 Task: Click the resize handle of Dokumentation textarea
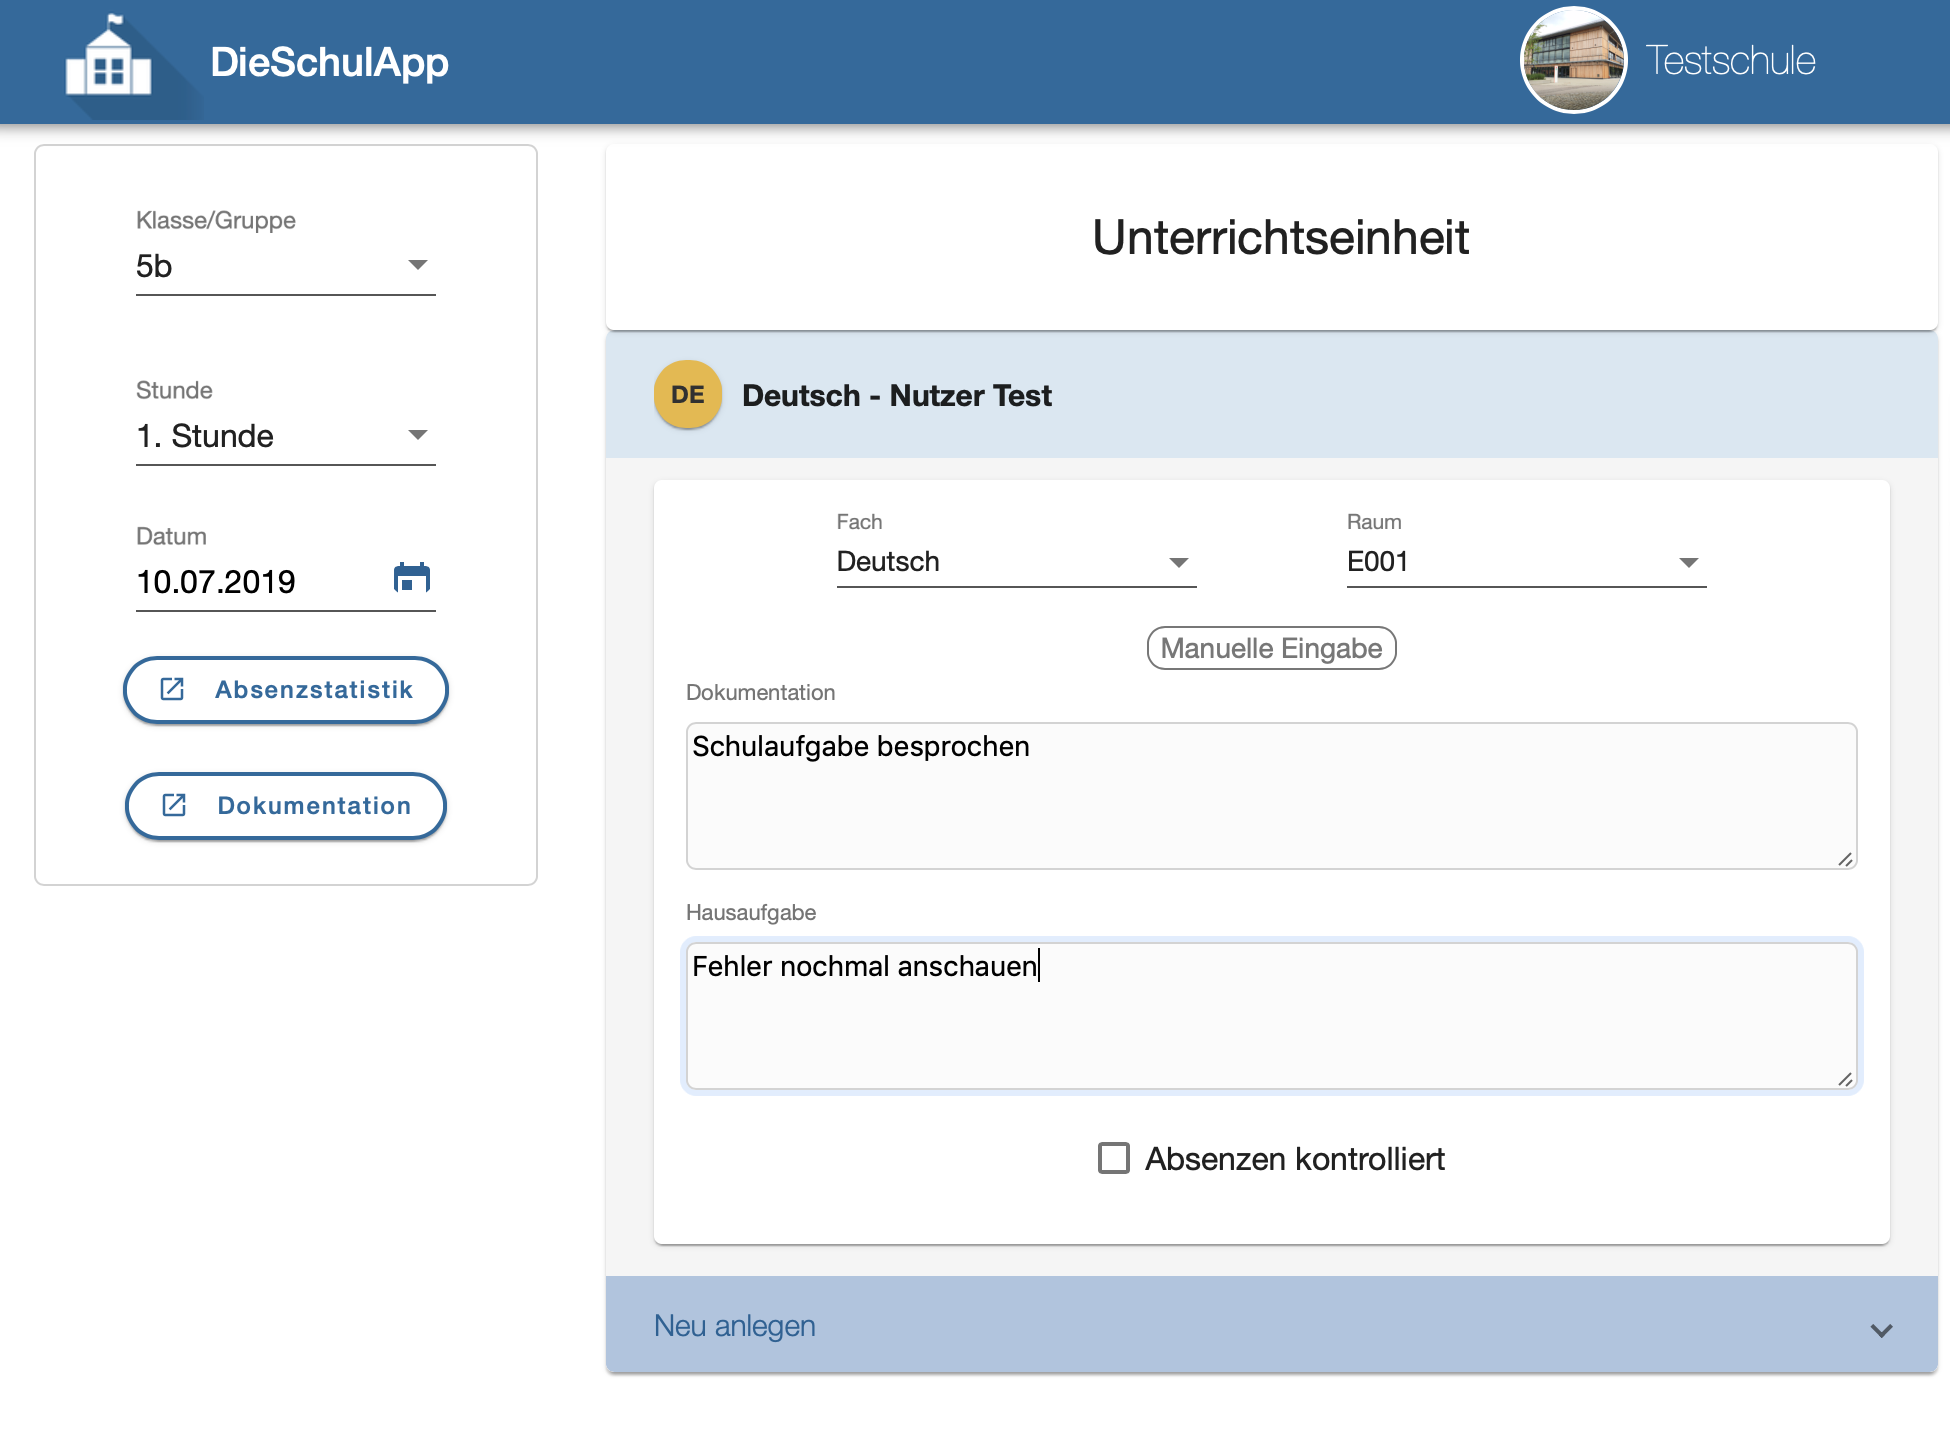click(1845, 859)
